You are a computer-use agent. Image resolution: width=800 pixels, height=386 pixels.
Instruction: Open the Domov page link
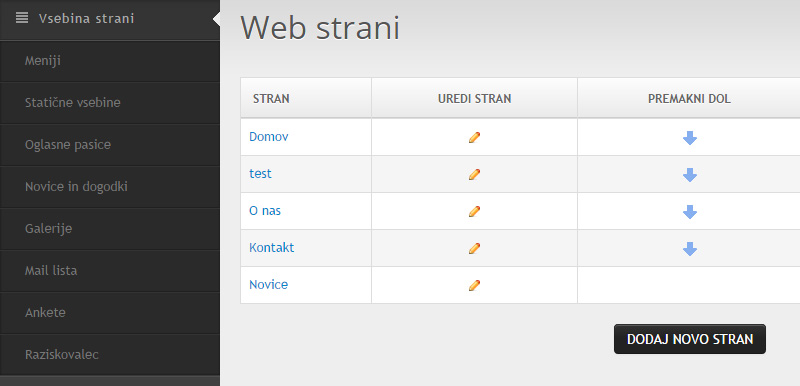(x=268, y=137)
